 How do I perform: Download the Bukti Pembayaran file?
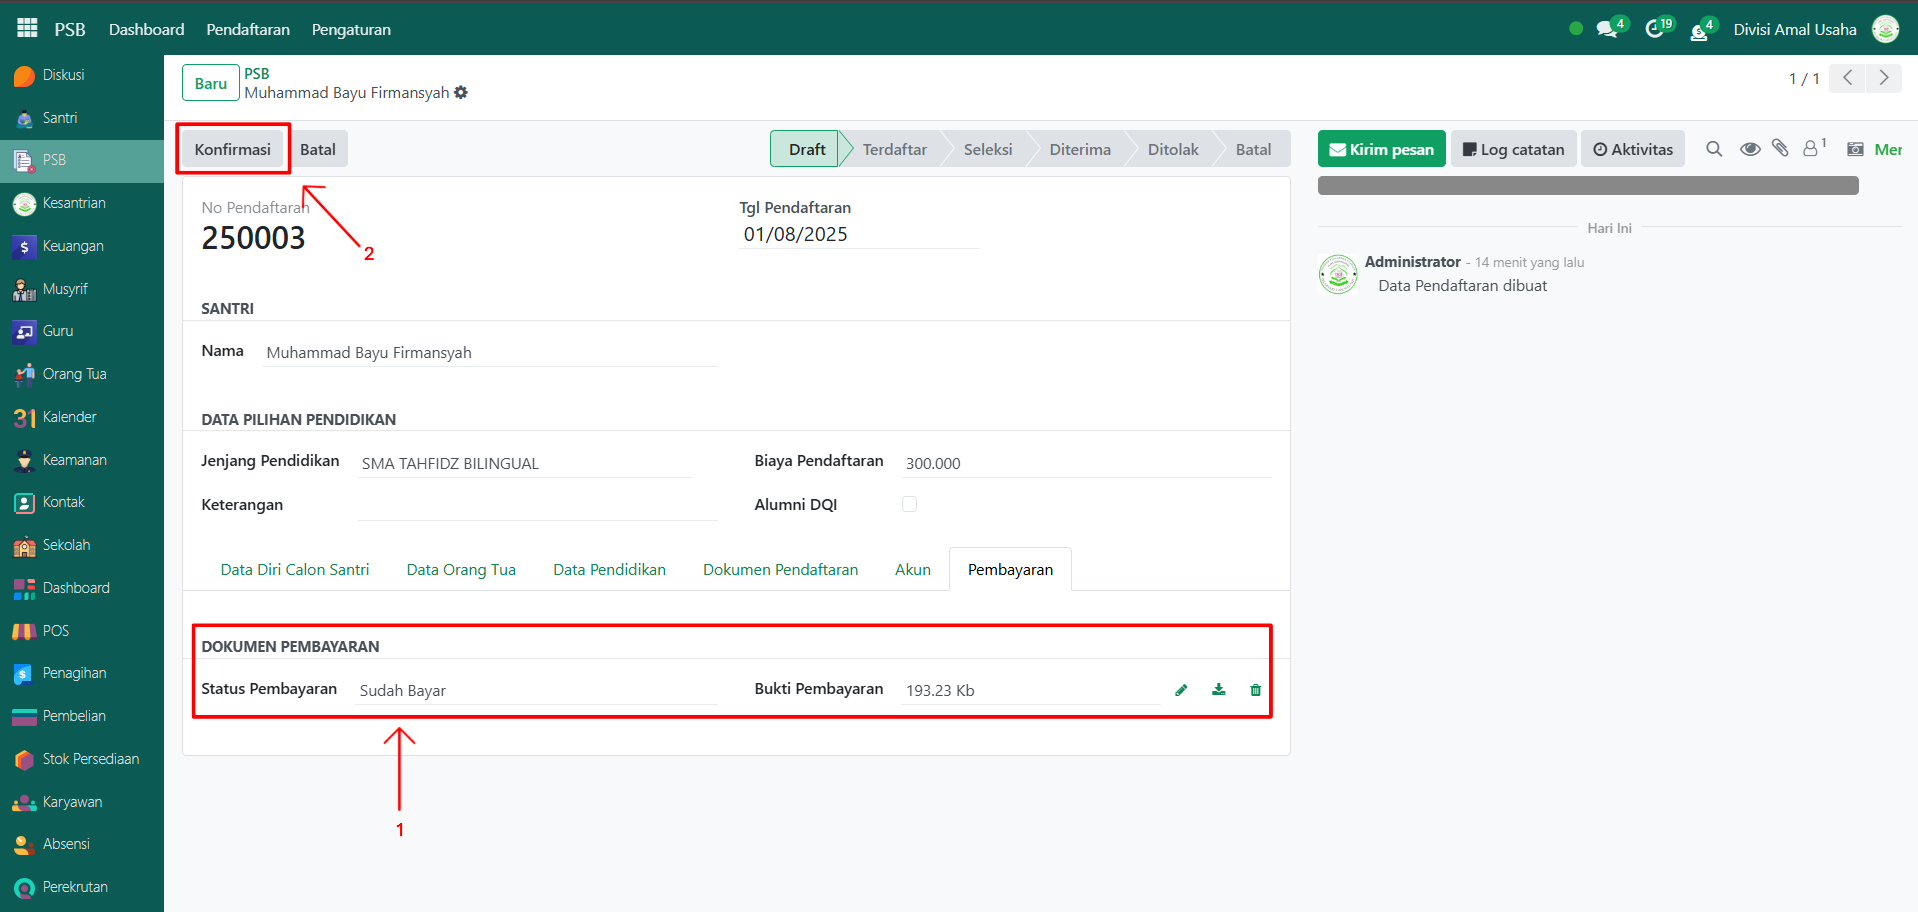coord(1218,690)
